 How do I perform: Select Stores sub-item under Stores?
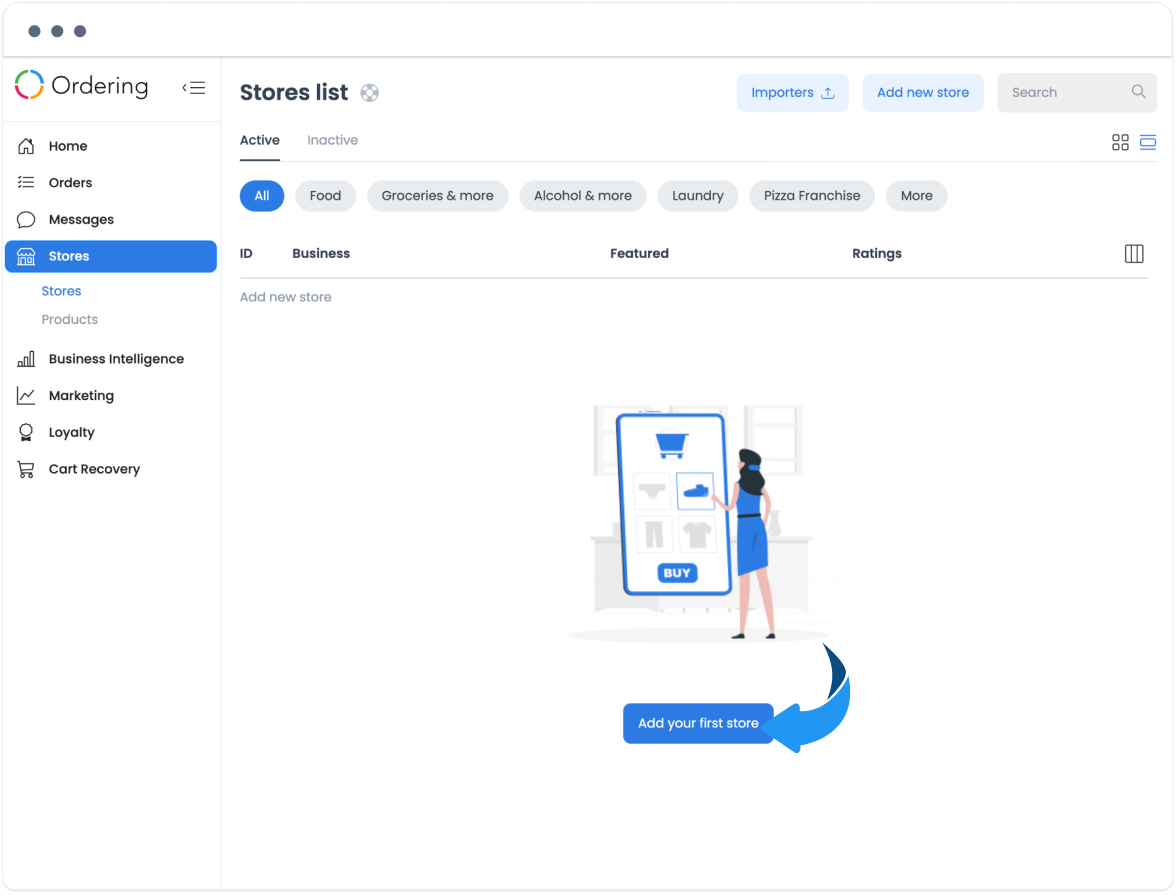click(x=62, y=291)
